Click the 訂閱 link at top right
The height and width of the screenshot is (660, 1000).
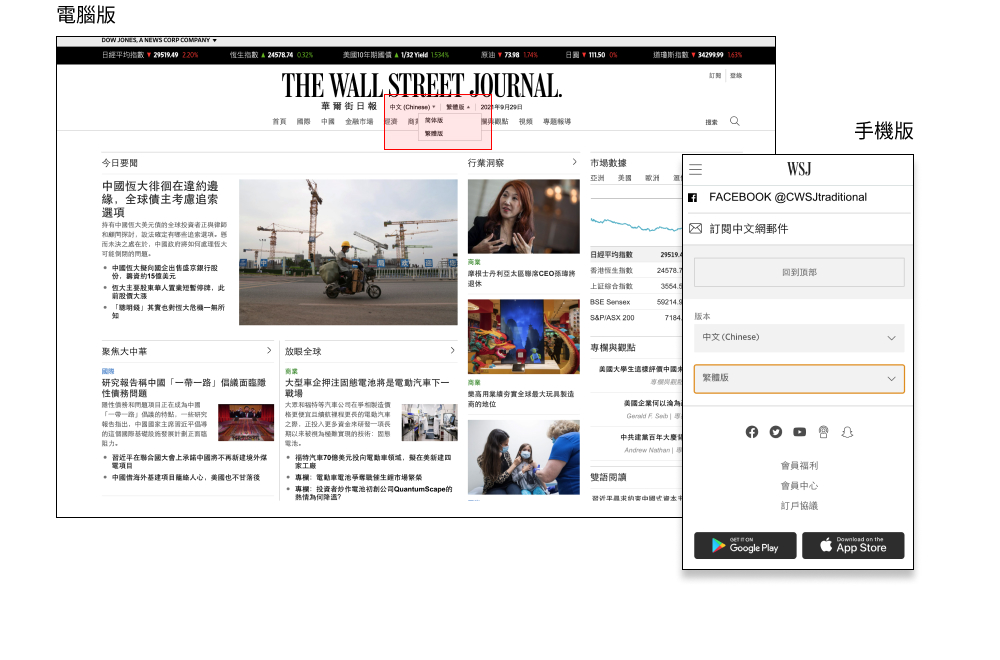[x=715, y=76]
